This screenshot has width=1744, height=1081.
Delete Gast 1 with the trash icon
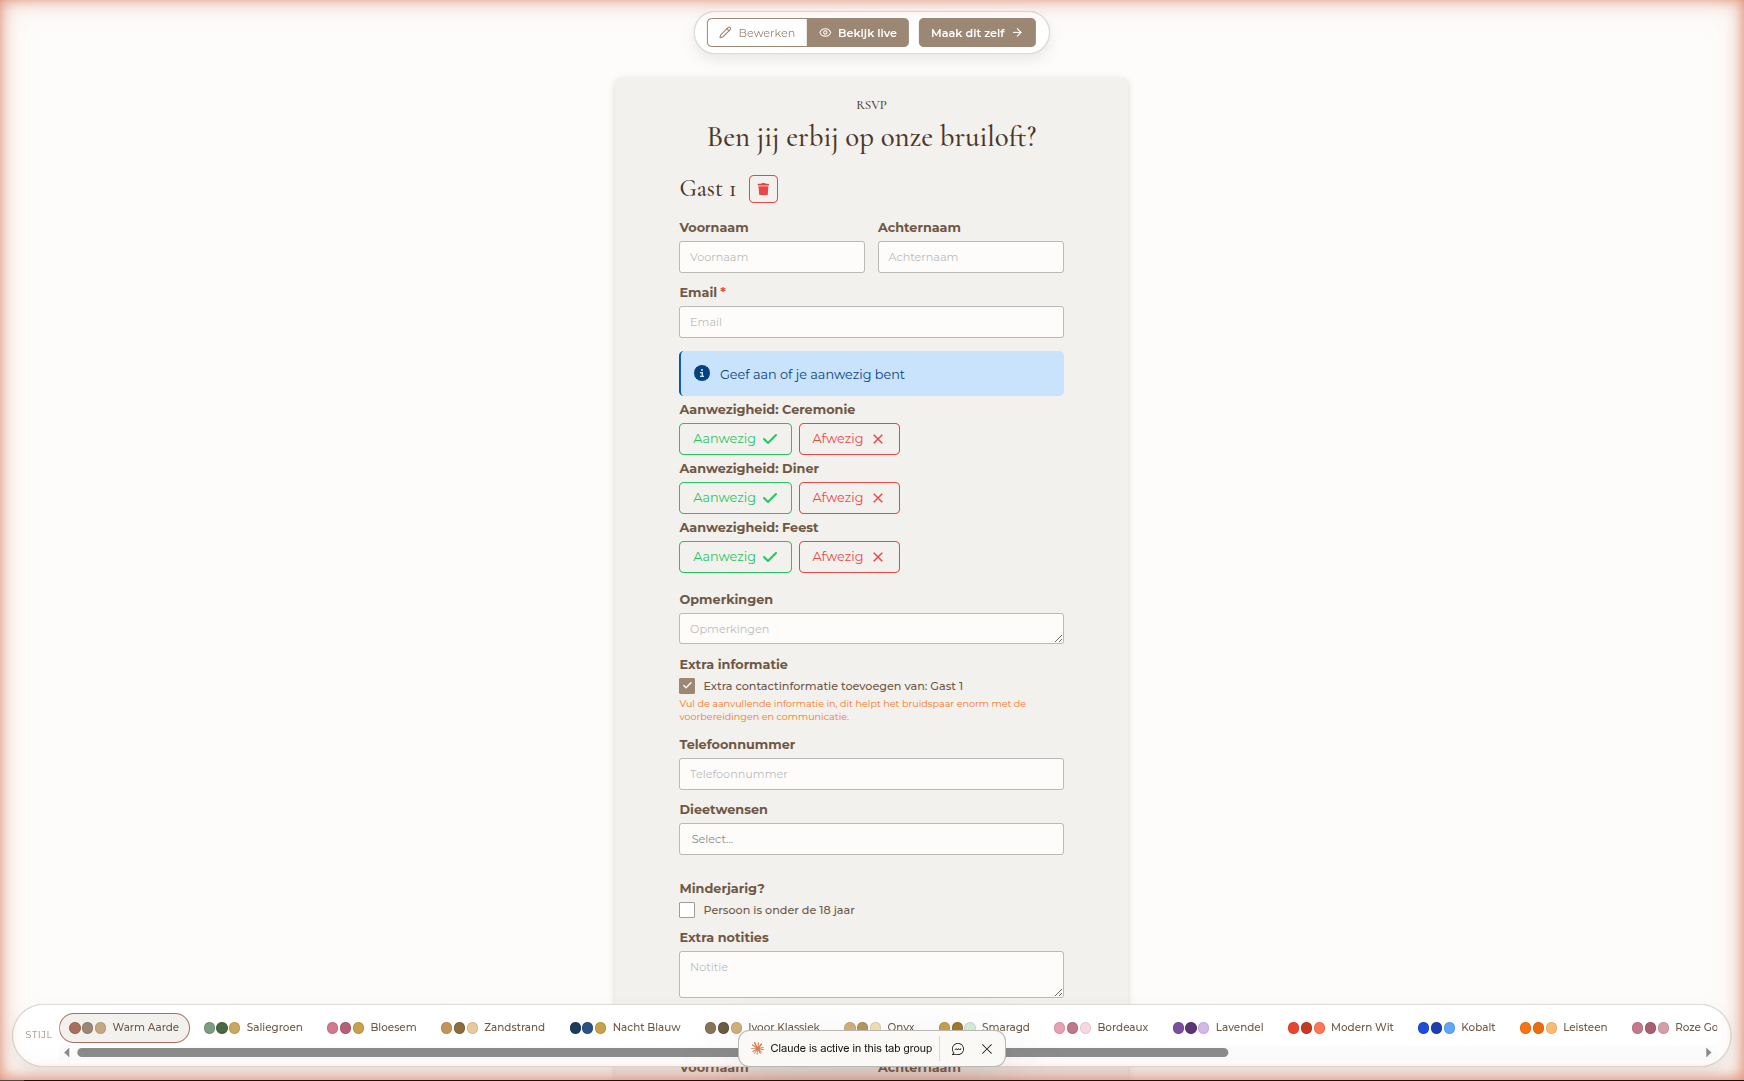pos(763,189)
